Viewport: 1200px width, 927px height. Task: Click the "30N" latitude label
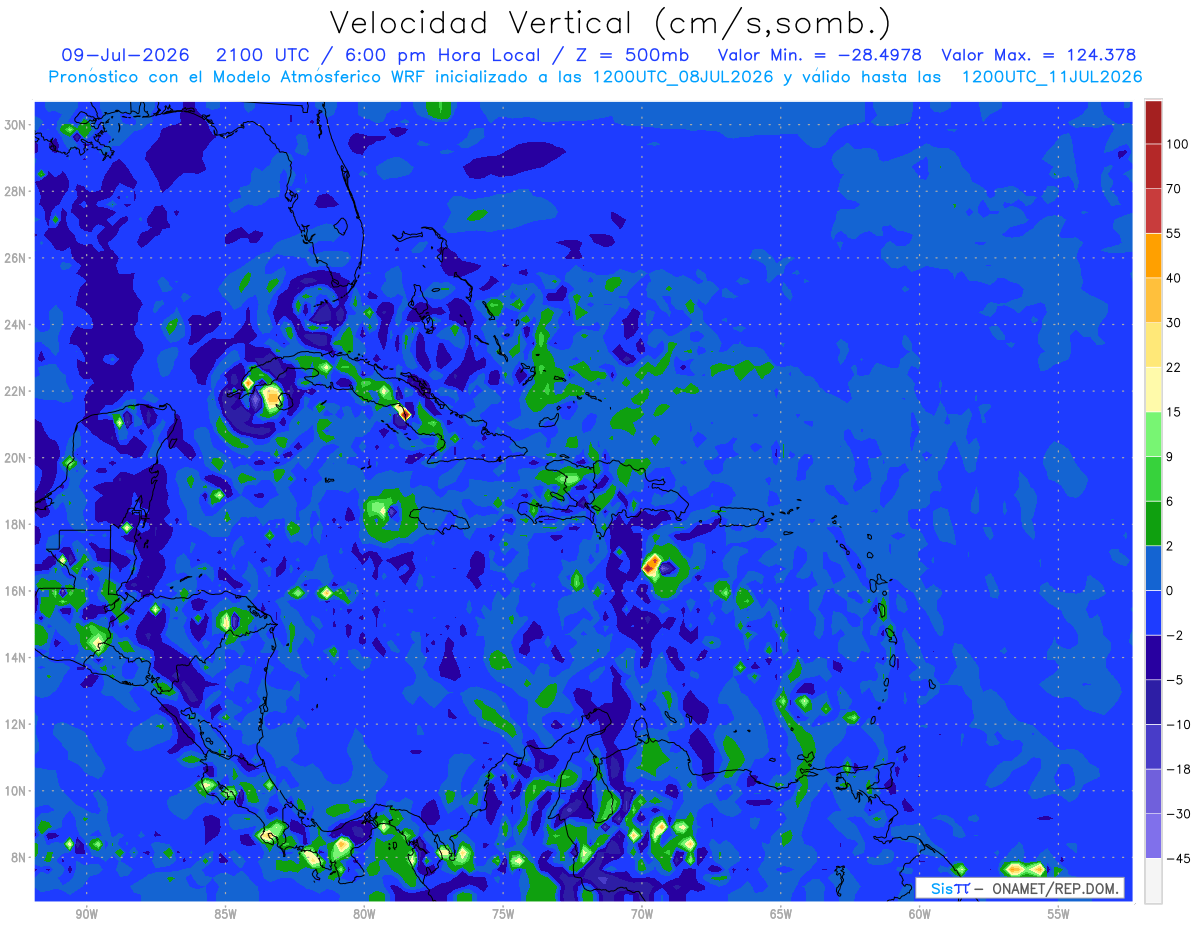click(x=16, y=125)
